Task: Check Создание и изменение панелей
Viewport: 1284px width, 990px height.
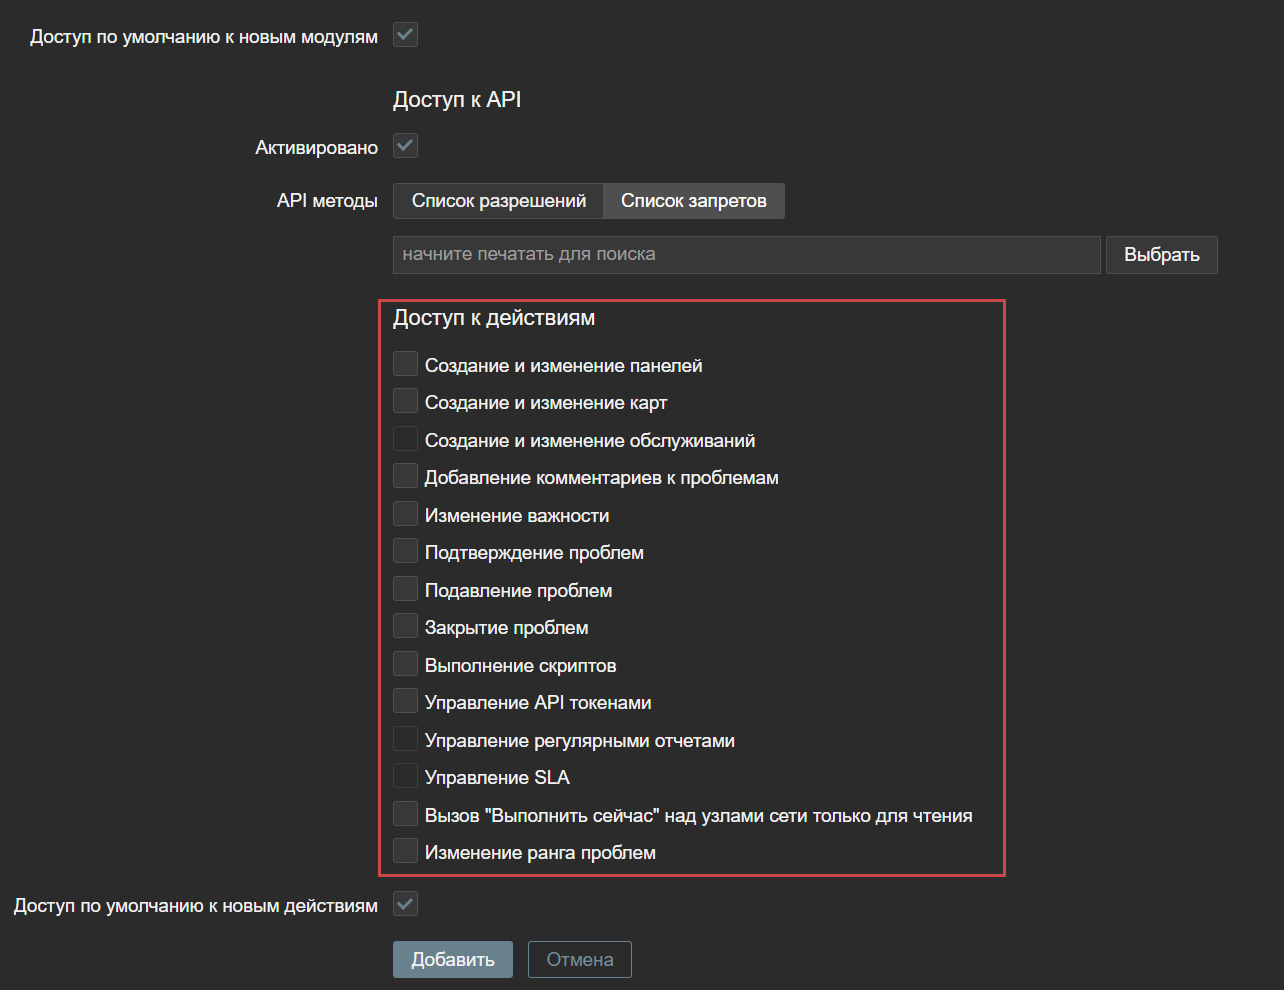Action: 405,363
